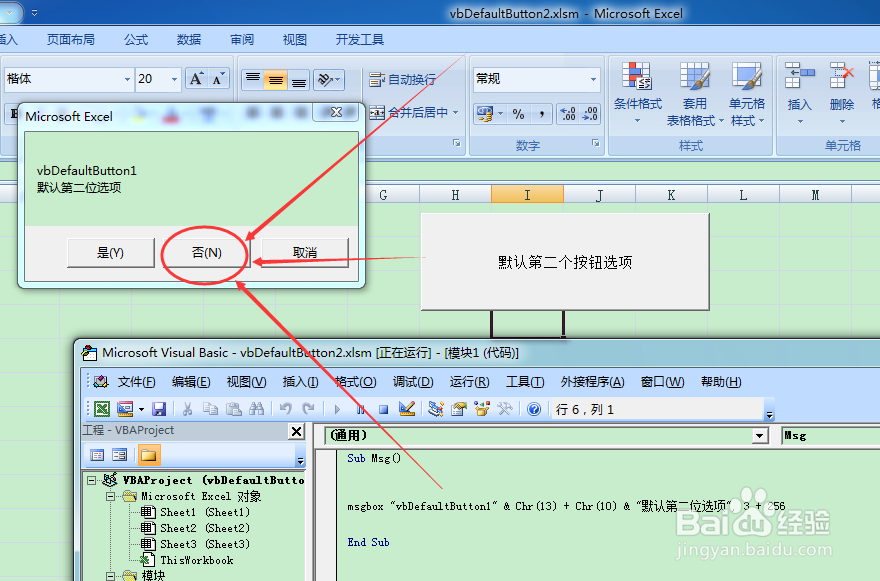Click the Comma Style button
Image resolution: width=880 pixels, height=581 pixels.
coord(541,115)
